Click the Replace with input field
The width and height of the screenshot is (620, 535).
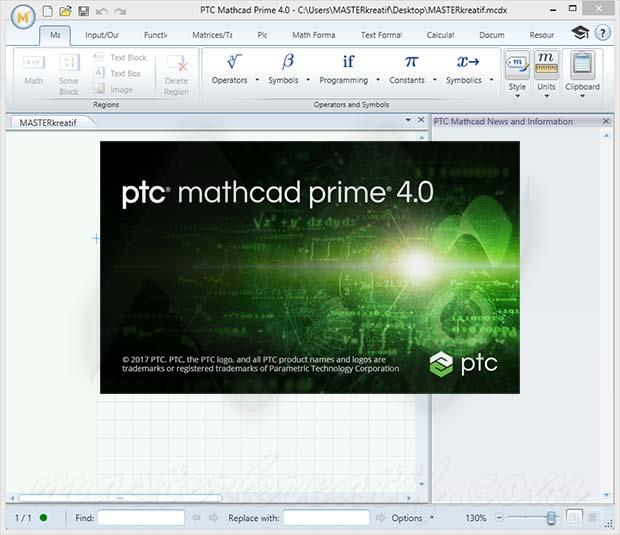coord(326,518)
